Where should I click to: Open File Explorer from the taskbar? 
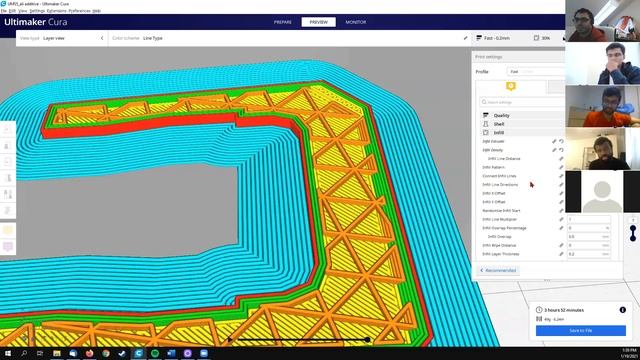pos(57,353)
